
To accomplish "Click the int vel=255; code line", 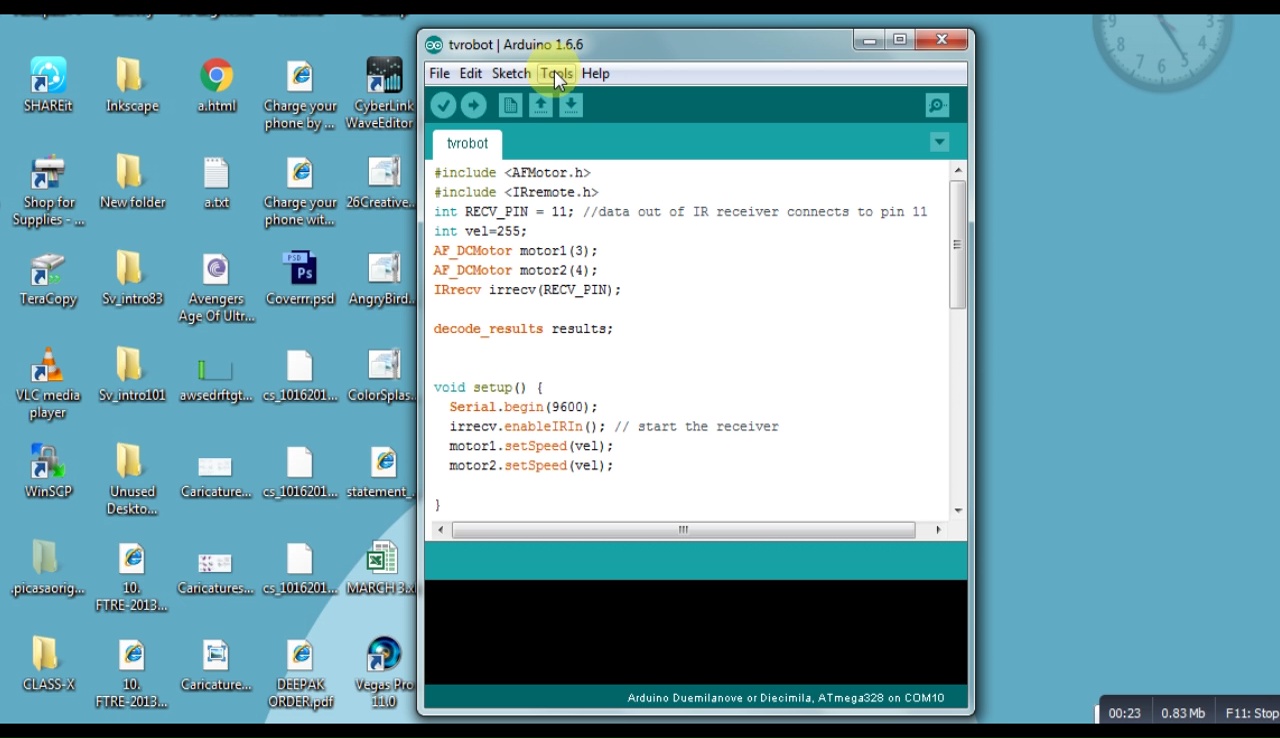I will [480, 231].
